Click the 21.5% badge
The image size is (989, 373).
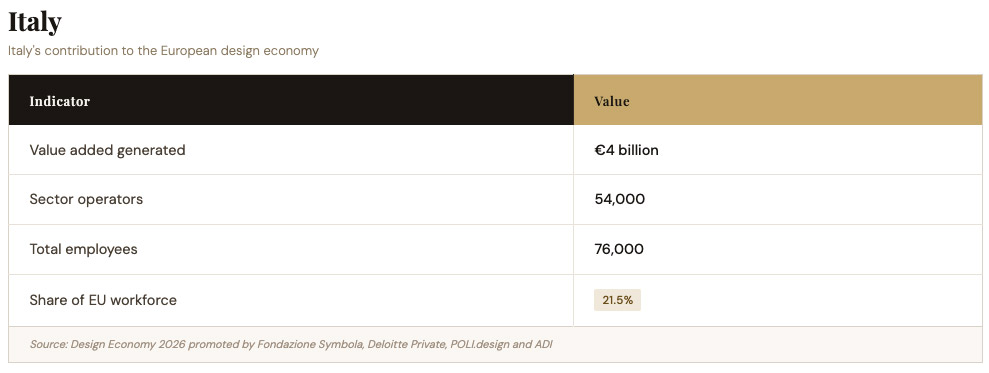617,300
